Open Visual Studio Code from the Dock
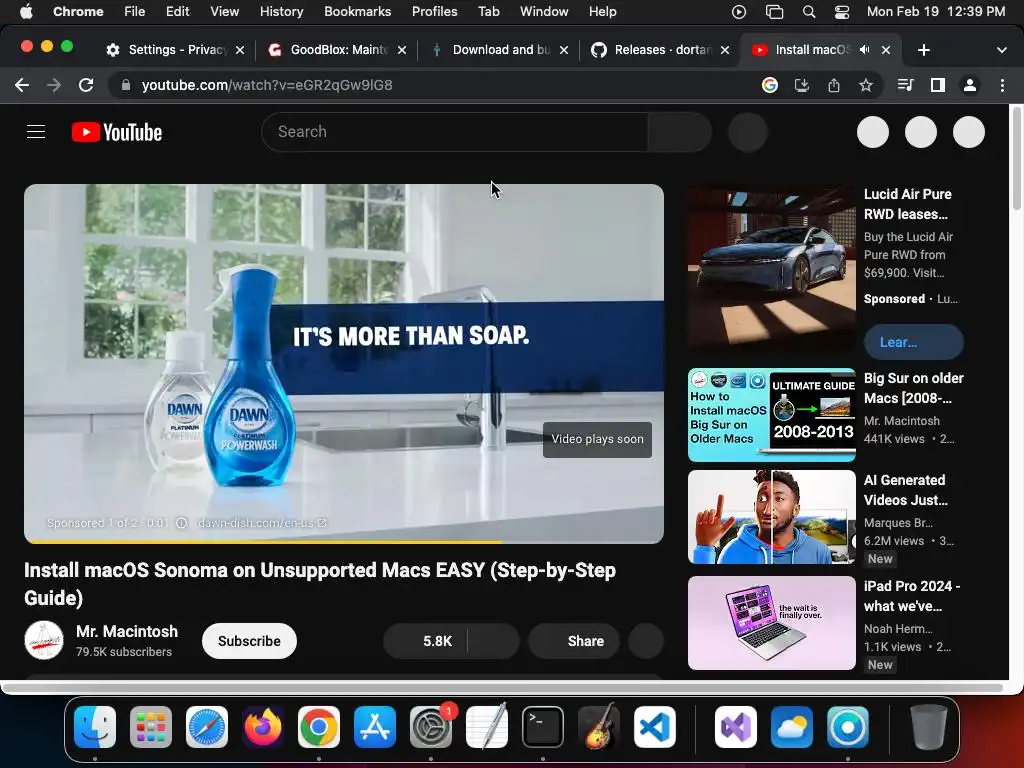This screenshot has width=1024, height=768. pos(655,726)
